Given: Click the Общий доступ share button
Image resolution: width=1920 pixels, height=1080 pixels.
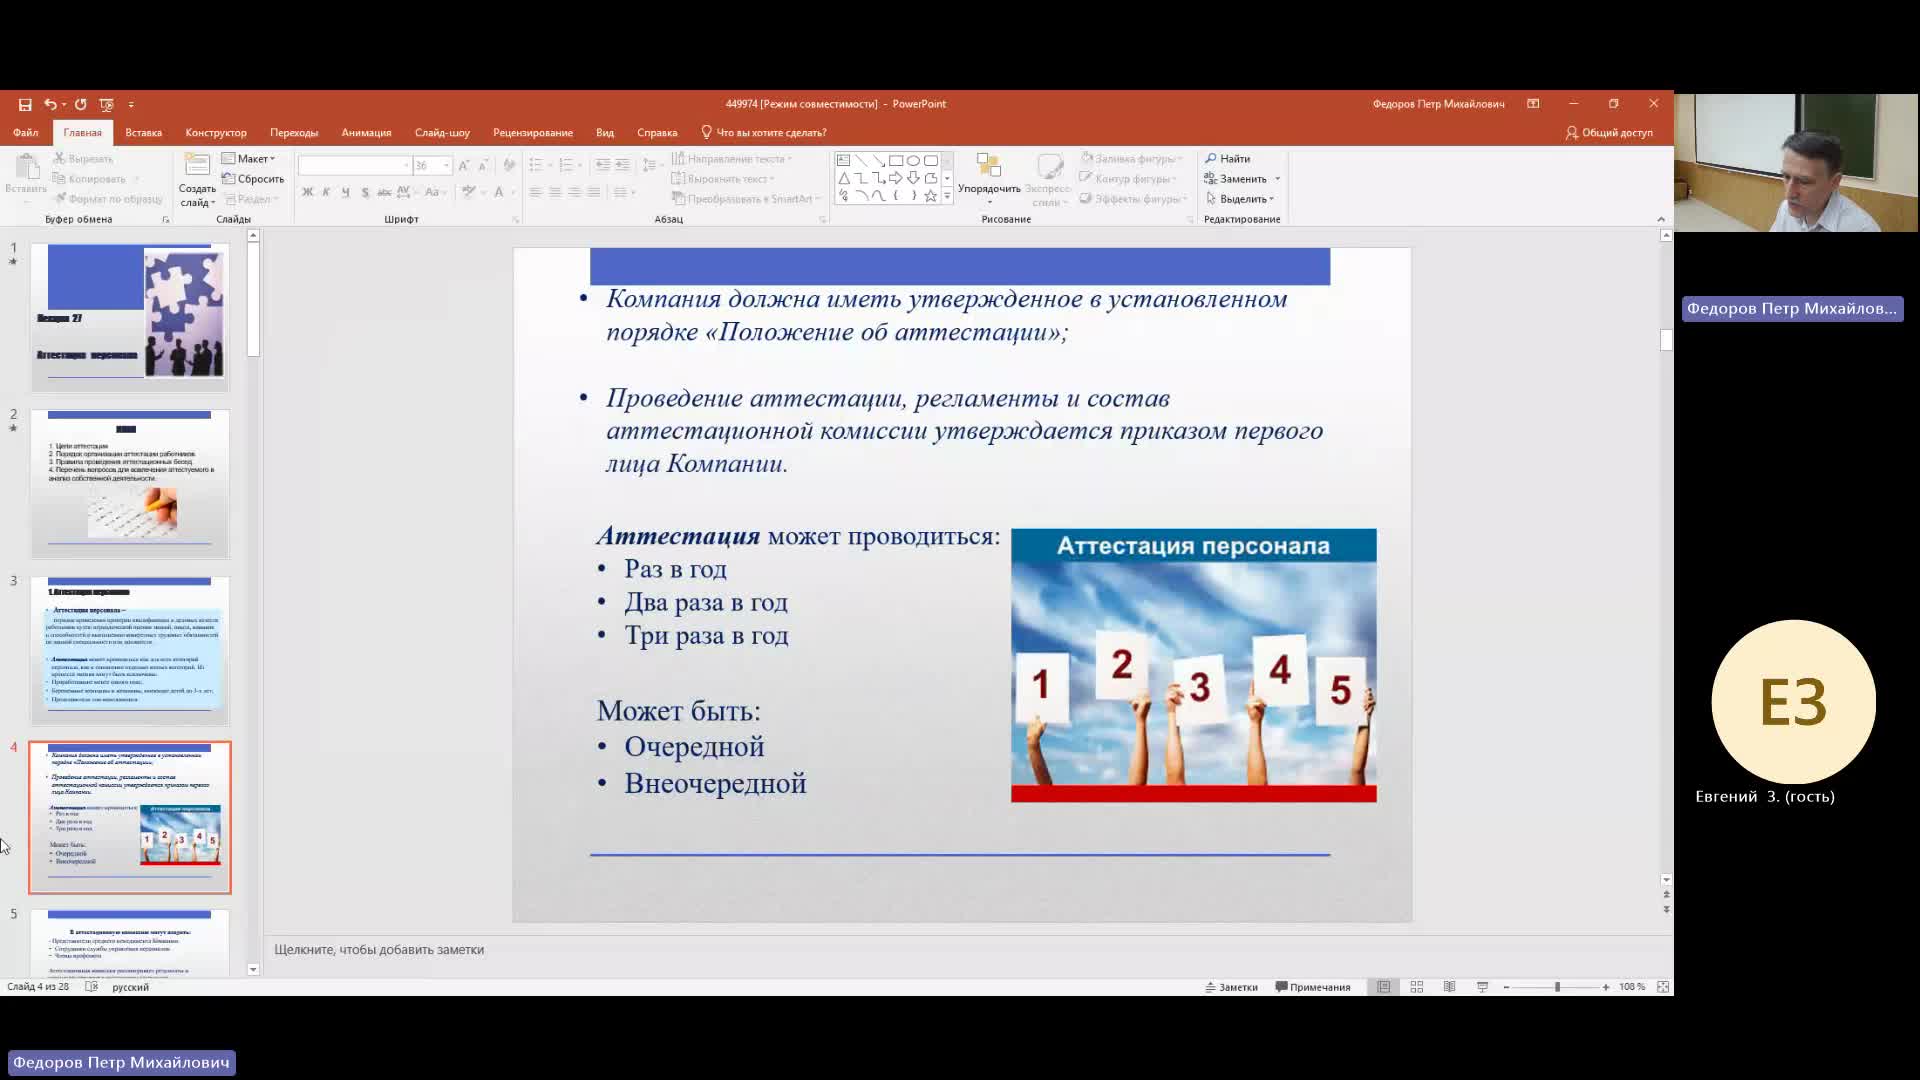Looking at the screenshot, I should click(x=1609, y=132).
